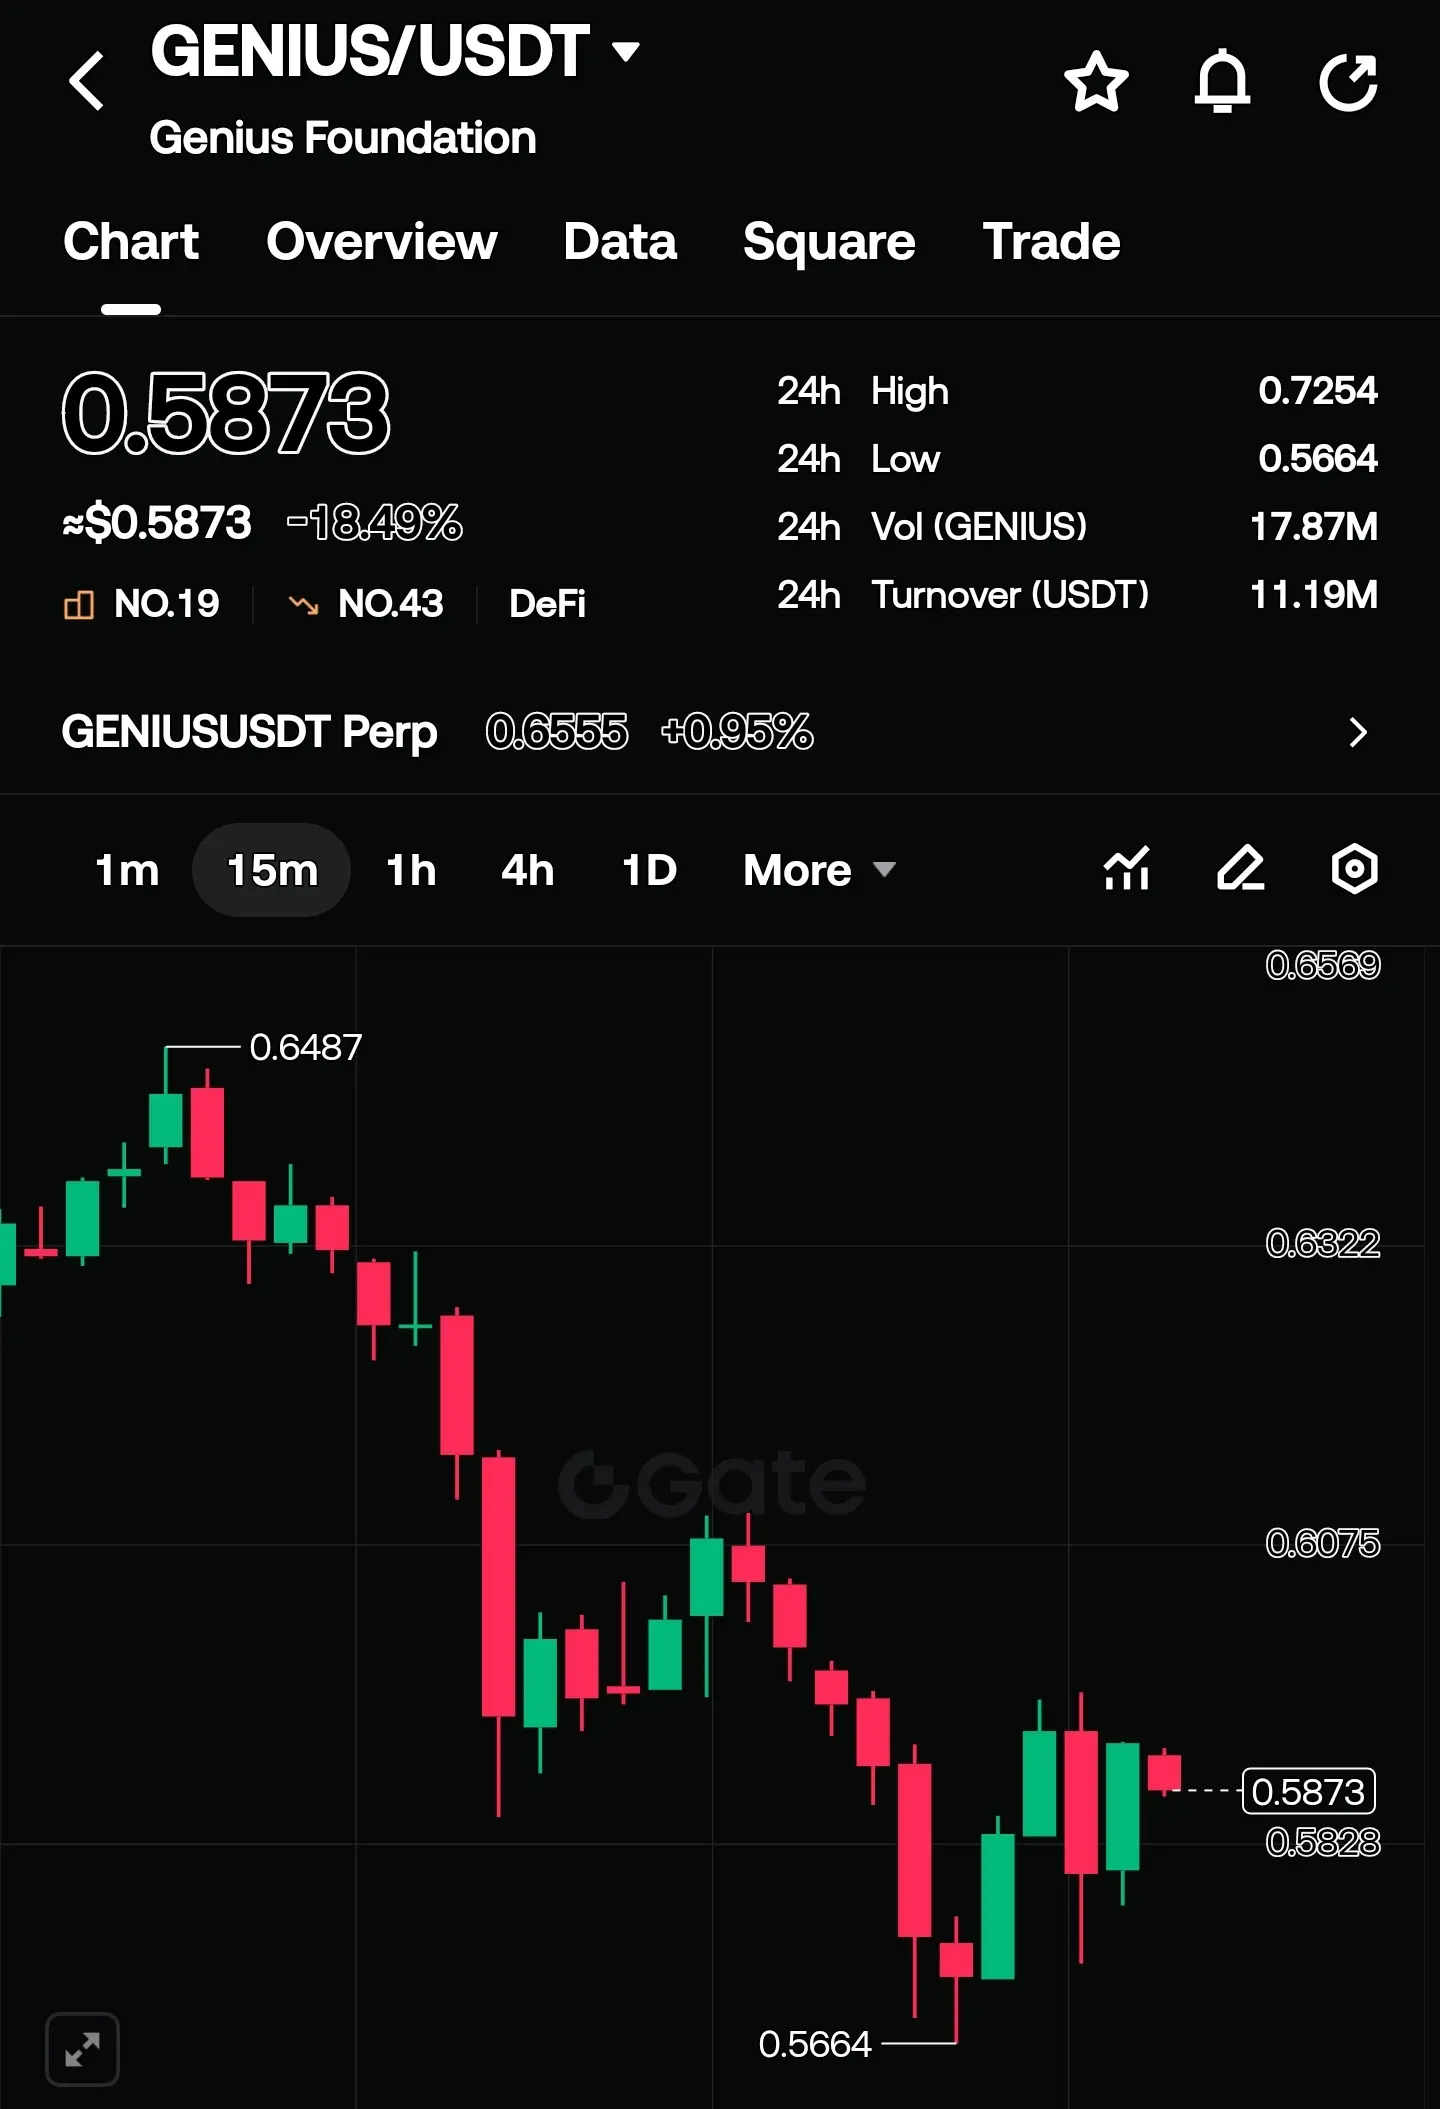Select the 15m timeframe
1440x2109 pixels.
point(272,870)
